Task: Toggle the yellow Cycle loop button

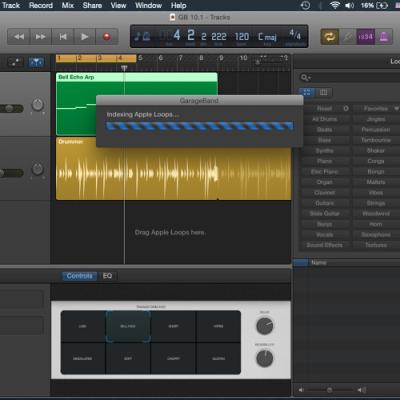Action: 330,37
